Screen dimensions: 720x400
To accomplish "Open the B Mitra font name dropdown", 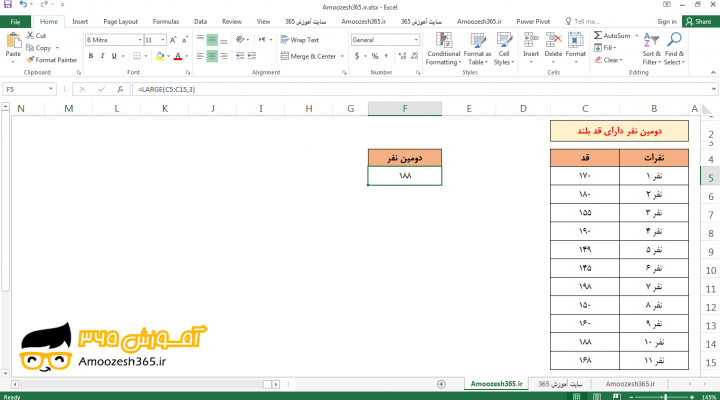I will 140,40.
